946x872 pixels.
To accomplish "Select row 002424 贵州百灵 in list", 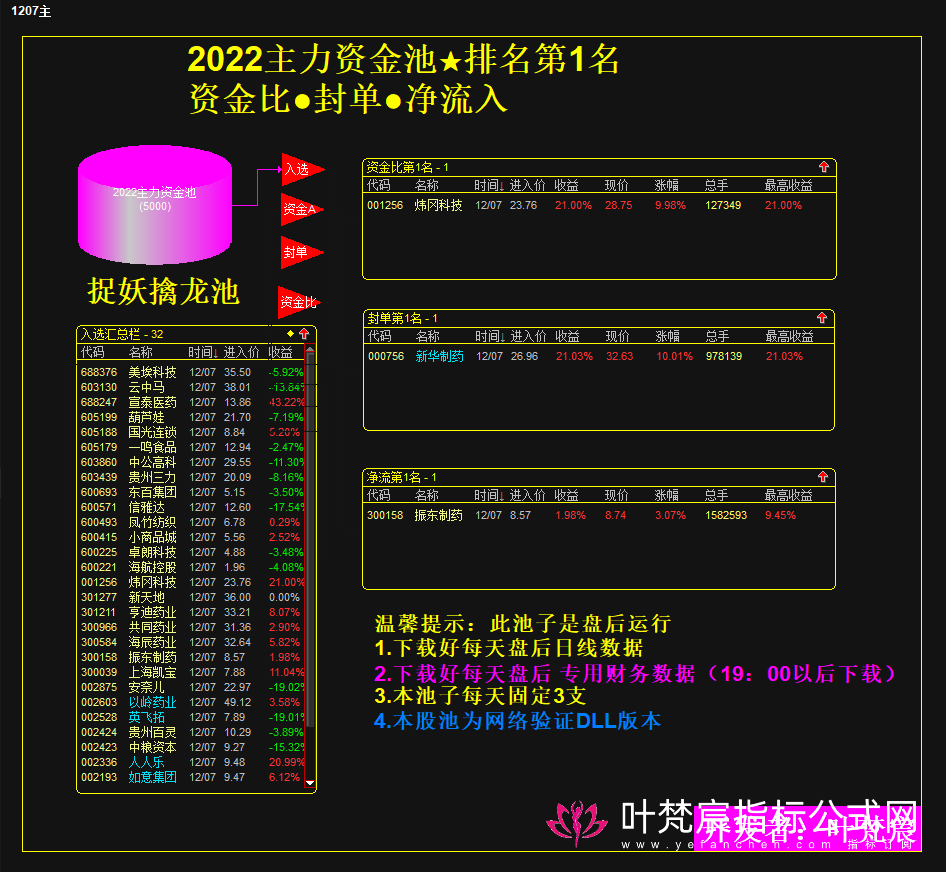I will [x=192, y=732].
